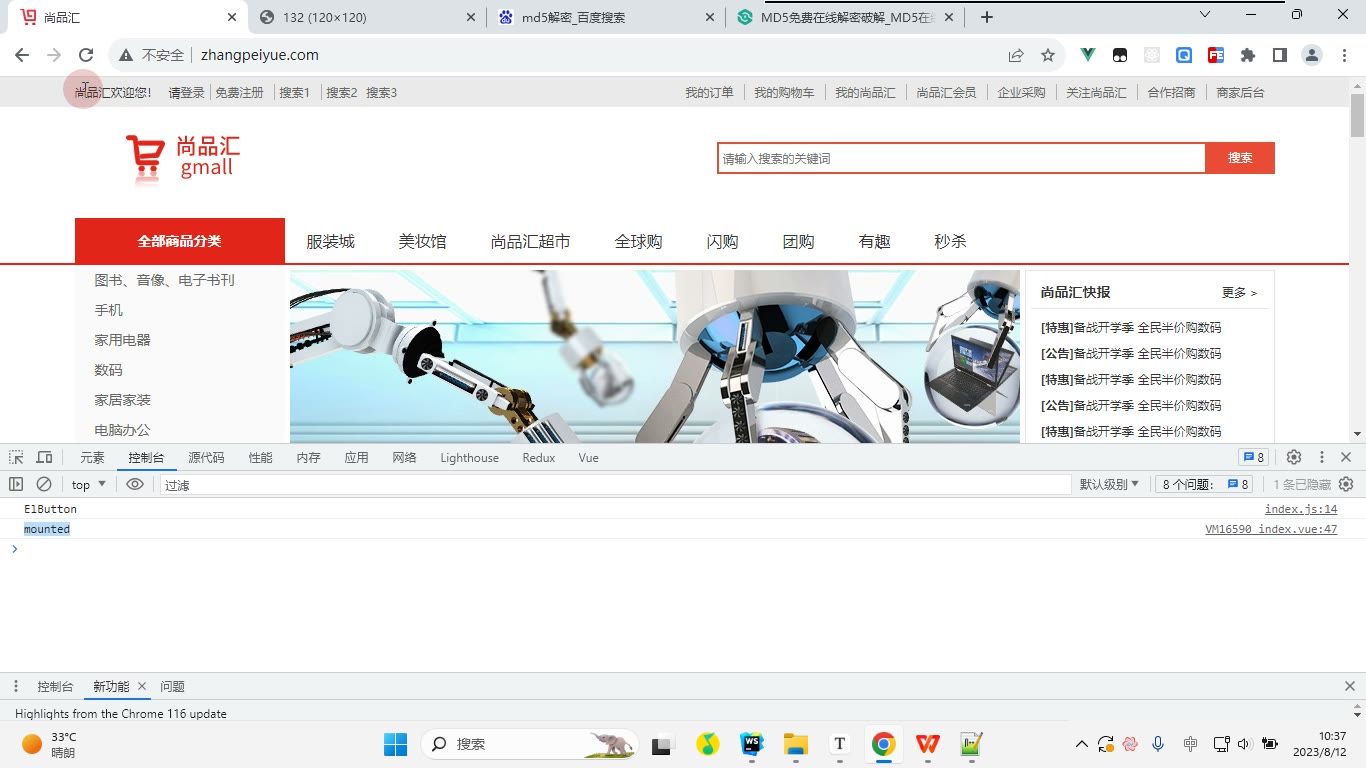1366x768 pixels.
Task: Toggle the browser side panel
Action: (x=1279, y=55)
